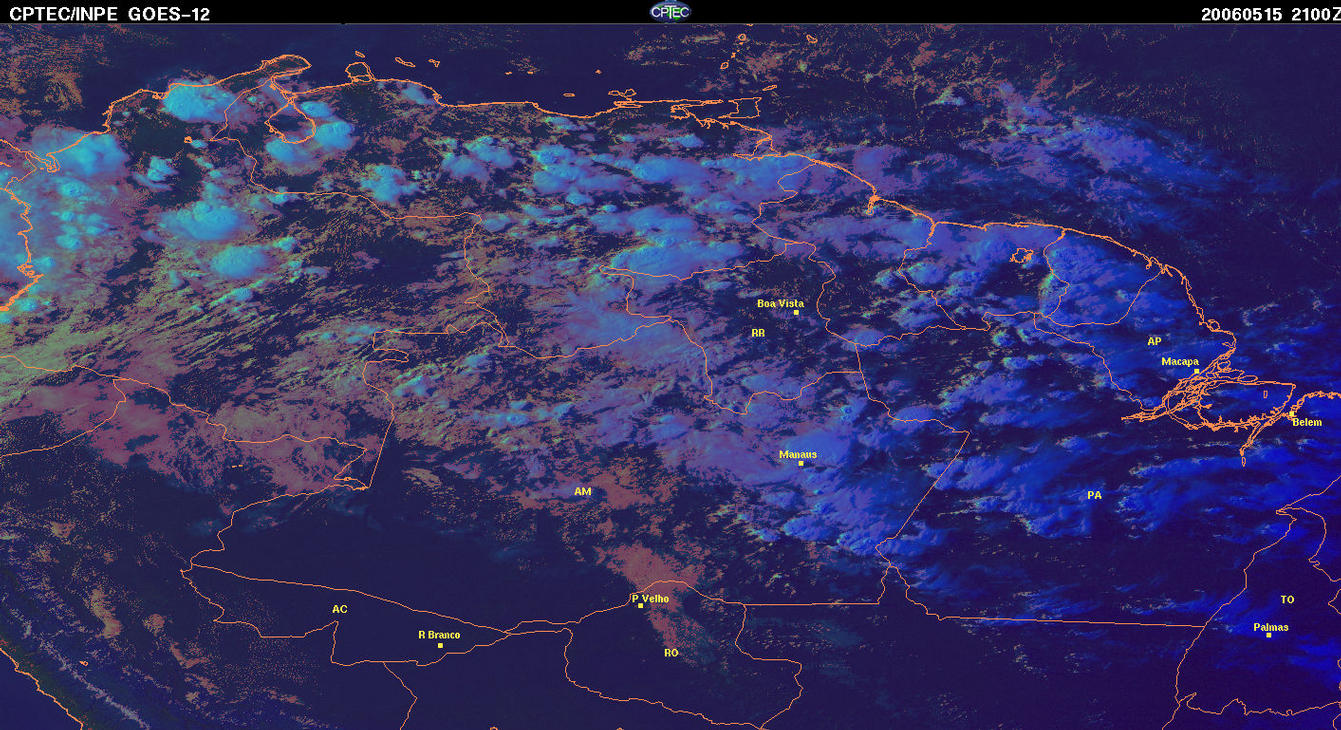This screenshot has width=1341, height=730.
Task: Click the Boa Vista city label
Action: (x=780, y=303)
